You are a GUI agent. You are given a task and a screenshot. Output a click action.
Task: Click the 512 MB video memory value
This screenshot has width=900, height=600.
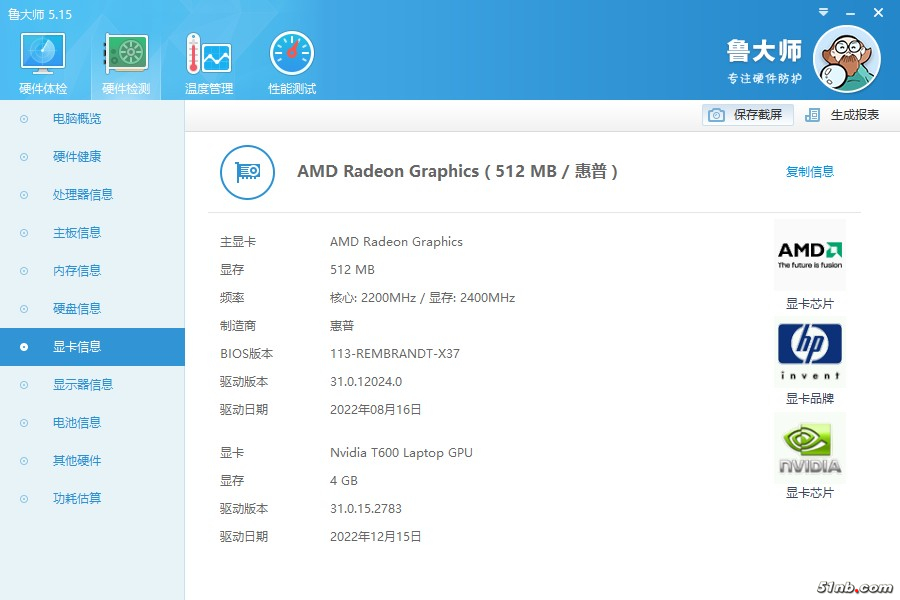click(352, 270)
